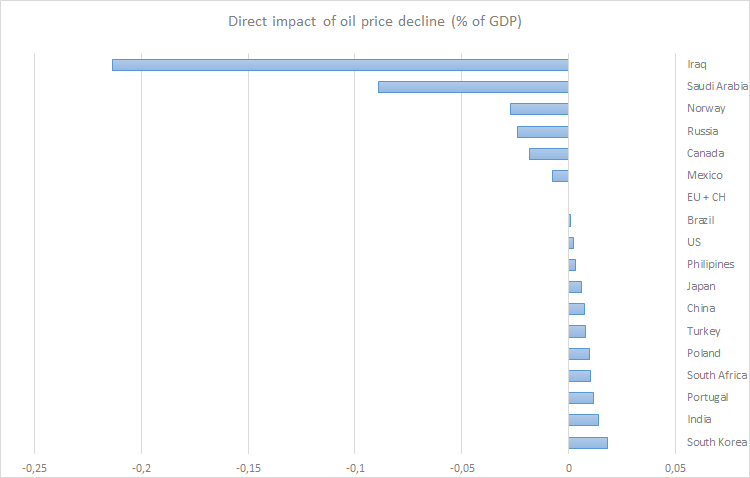Viewport: 750px width, 478px height.
Task: Click the South Korea bar
Action: (x=588, y=442)
